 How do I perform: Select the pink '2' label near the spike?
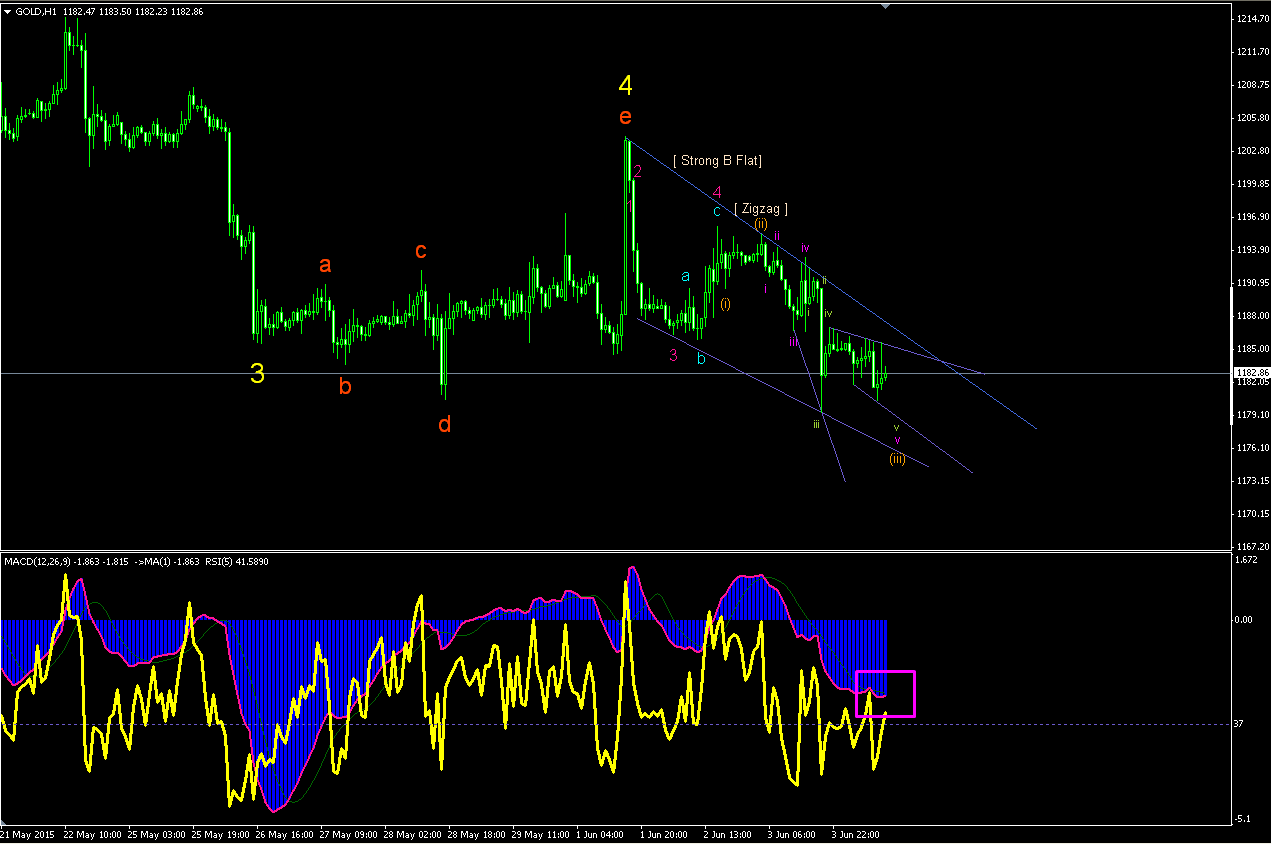coord(637,172)
